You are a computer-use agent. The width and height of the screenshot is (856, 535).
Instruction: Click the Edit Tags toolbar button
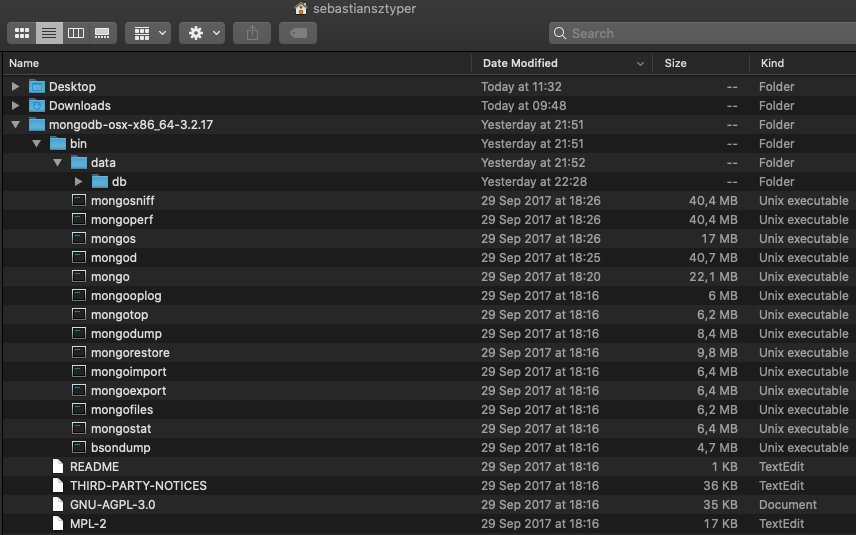298,33
